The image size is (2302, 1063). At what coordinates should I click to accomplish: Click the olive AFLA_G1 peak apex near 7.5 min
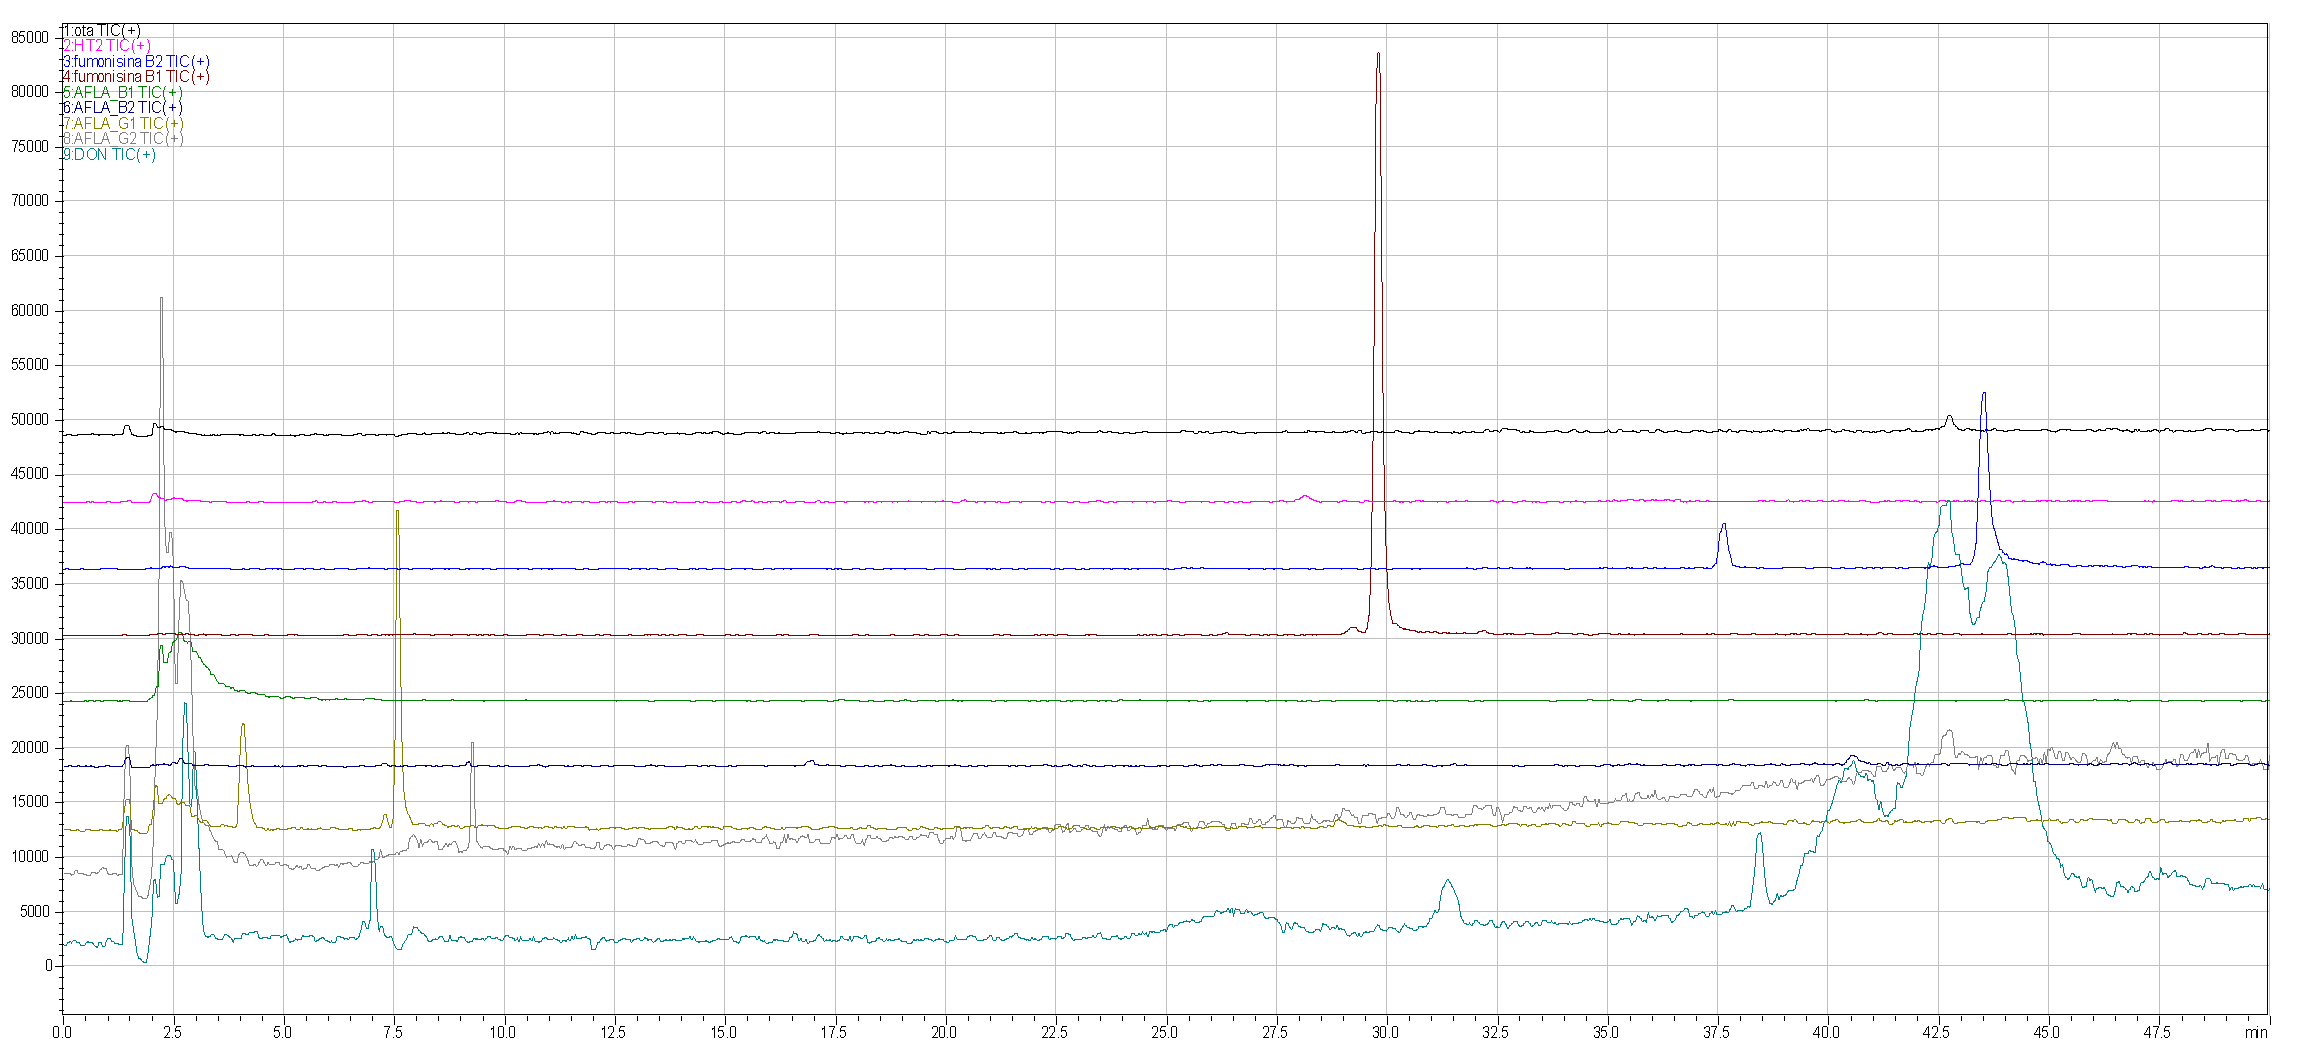[x=397, y=512]
